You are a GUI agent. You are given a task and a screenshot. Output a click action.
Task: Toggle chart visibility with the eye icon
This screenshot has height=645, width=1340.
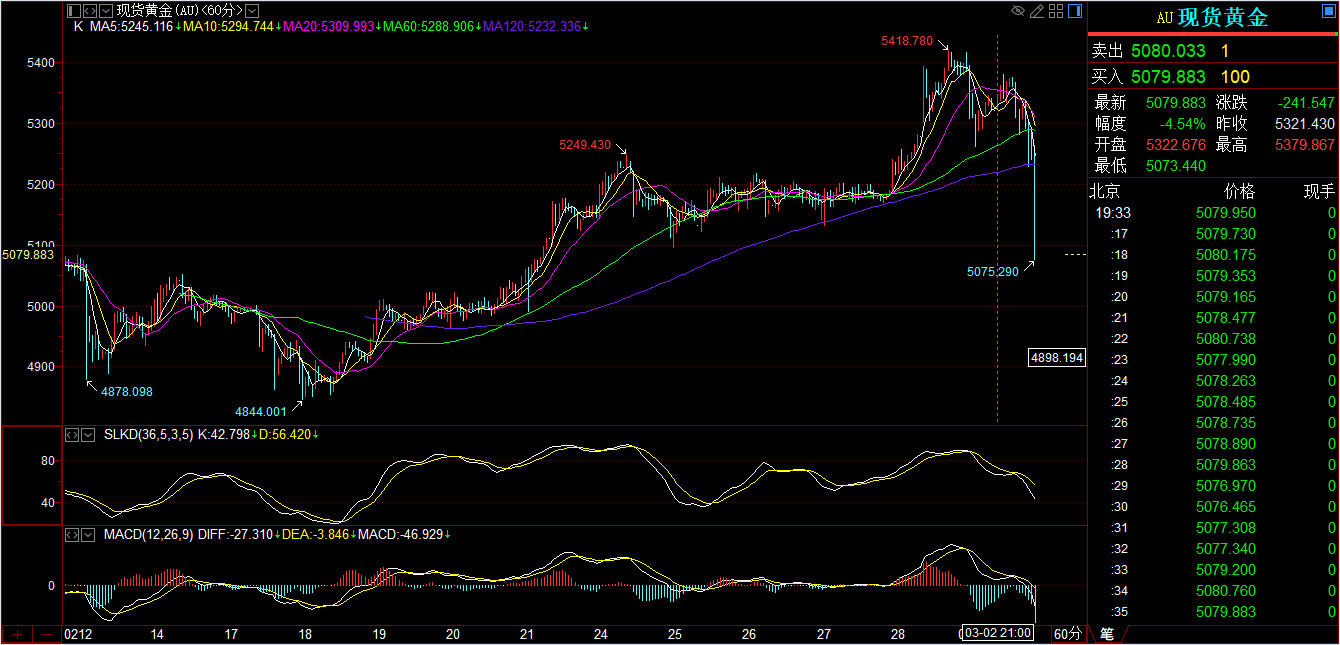point(1018,11)
